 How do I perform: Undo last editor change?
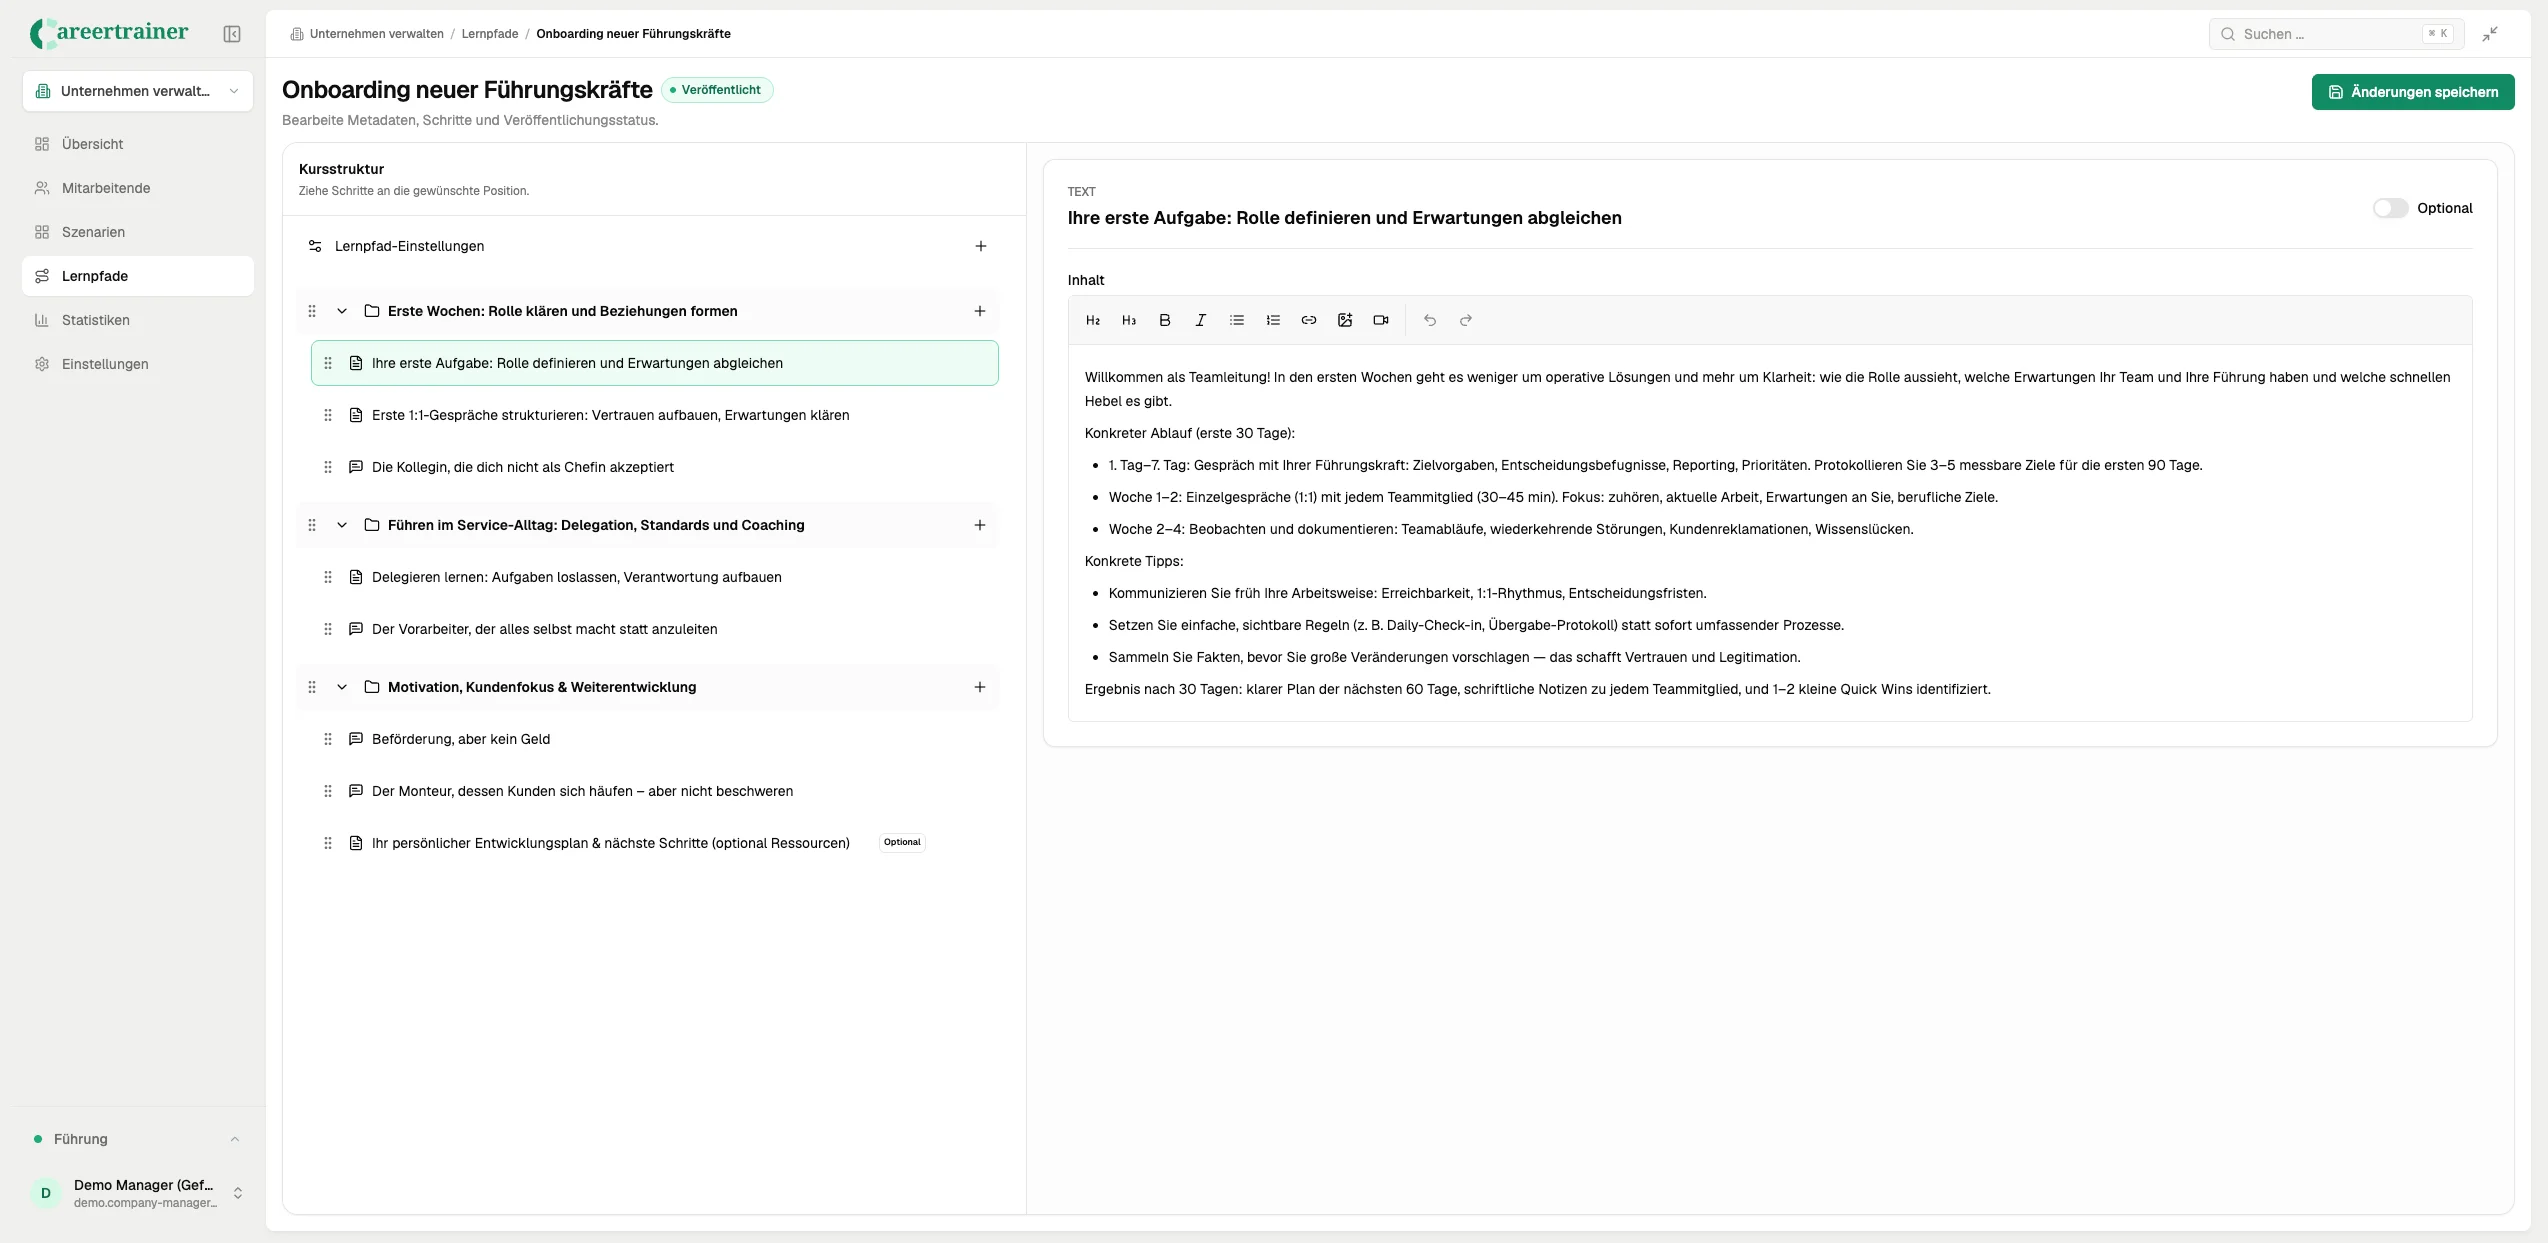coord(1430,320)
